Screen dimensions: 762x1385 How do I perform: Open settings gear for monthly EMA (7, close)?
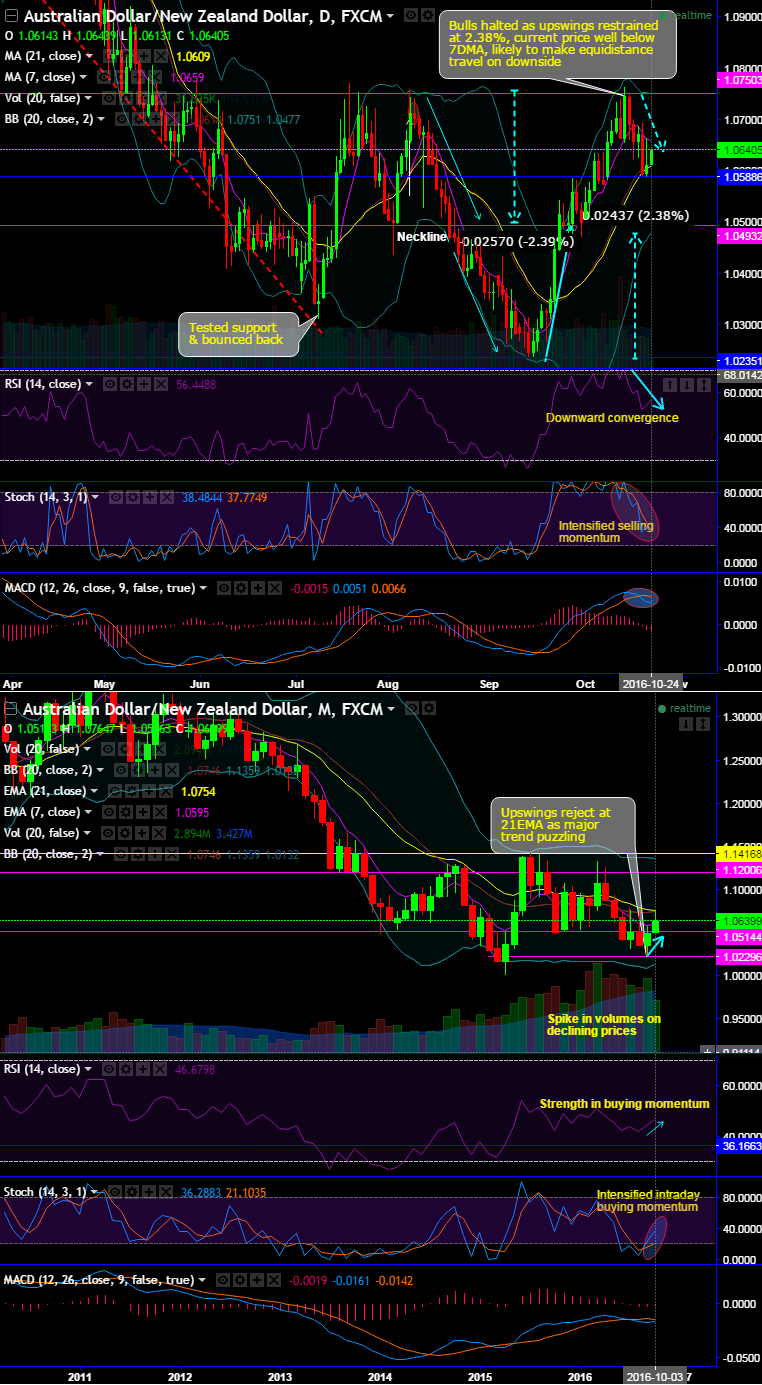[x=125, y=811]
